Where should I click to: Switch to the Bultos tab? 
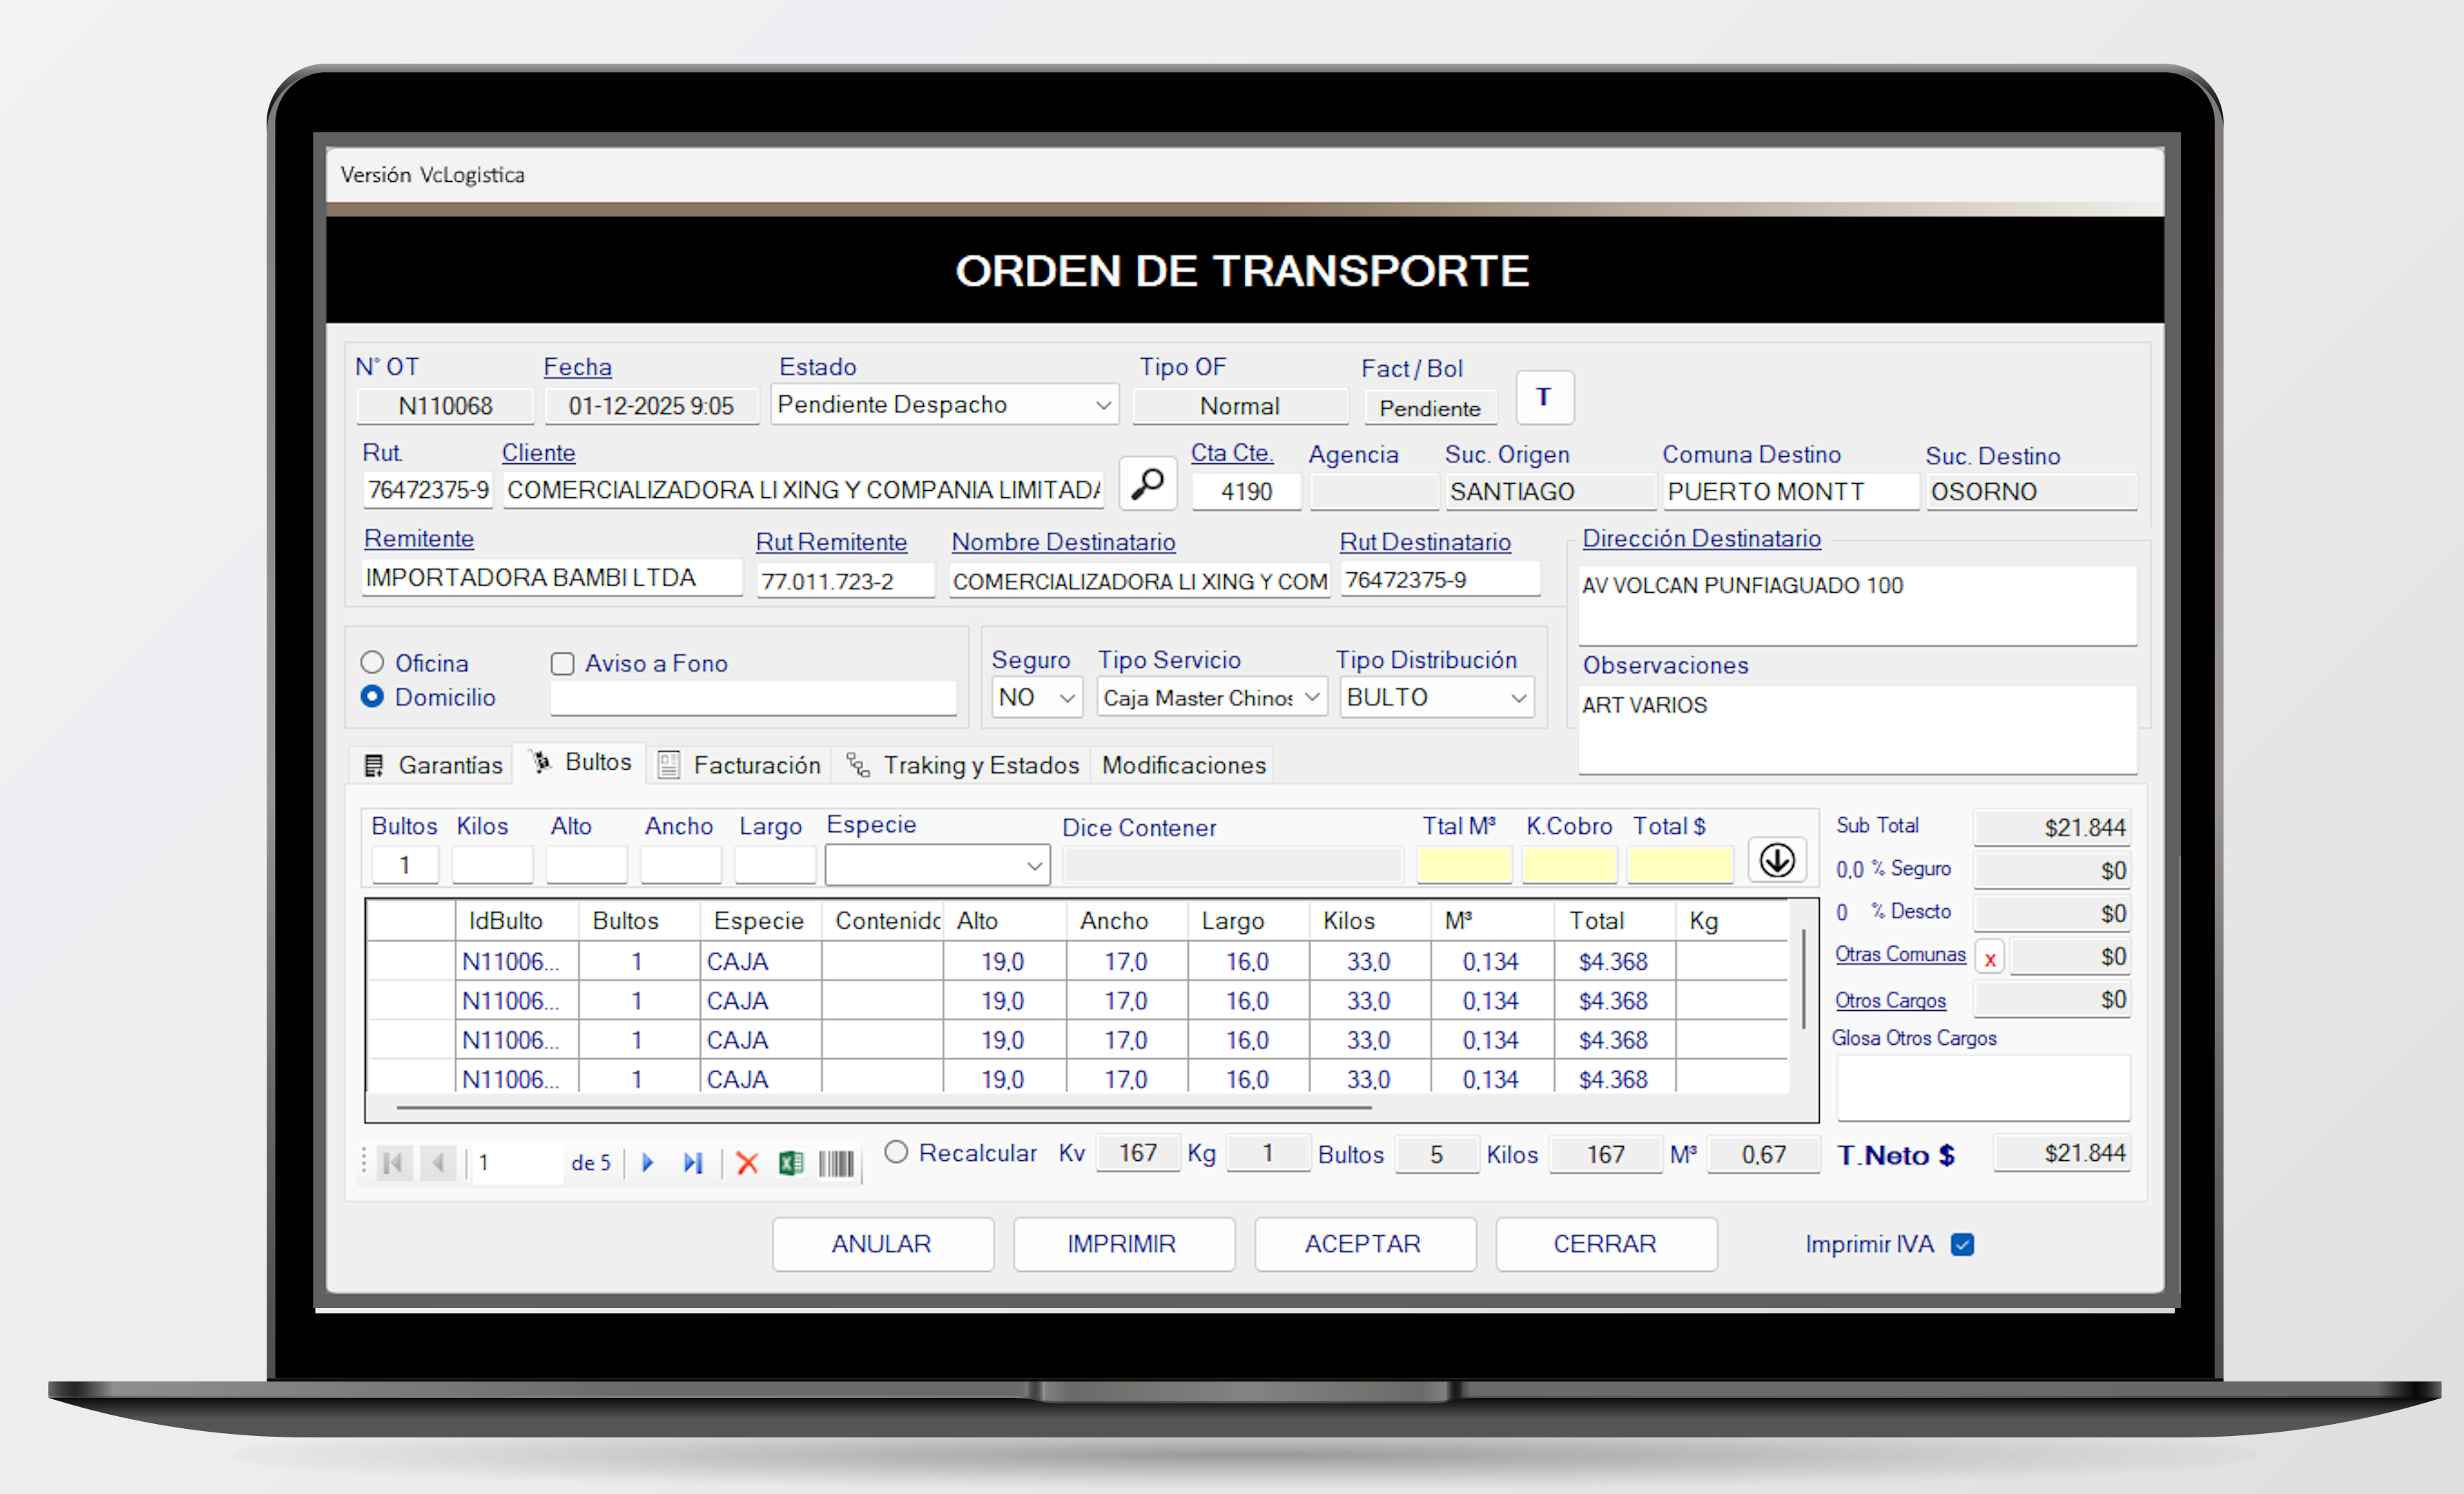coord(581,762)
